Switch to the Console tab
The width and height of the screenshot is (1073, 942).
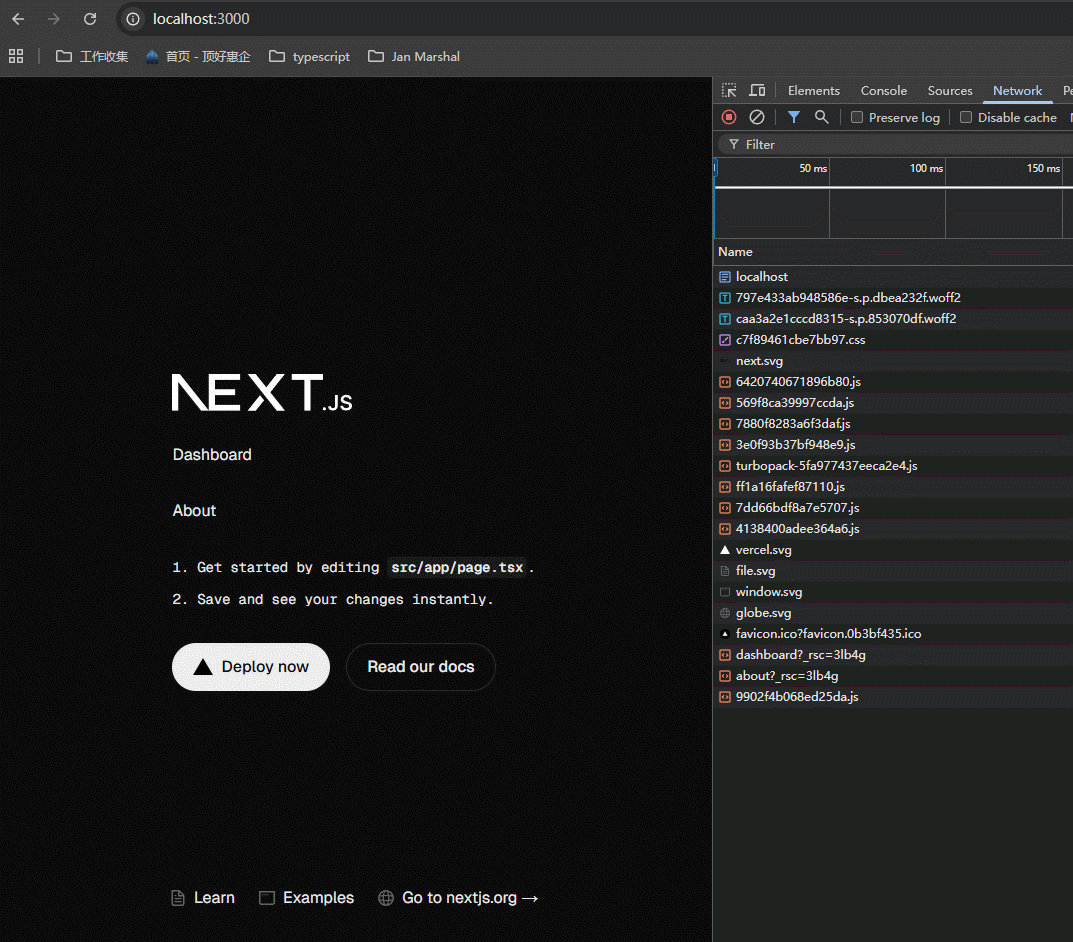coord(883,90)
